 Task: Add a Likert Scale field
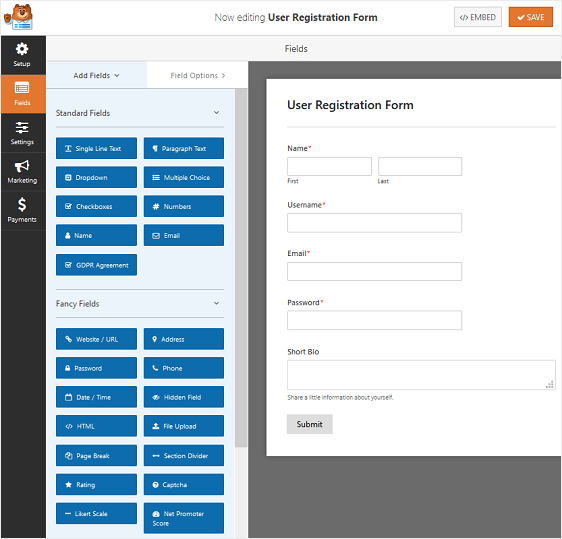[96, 513]
